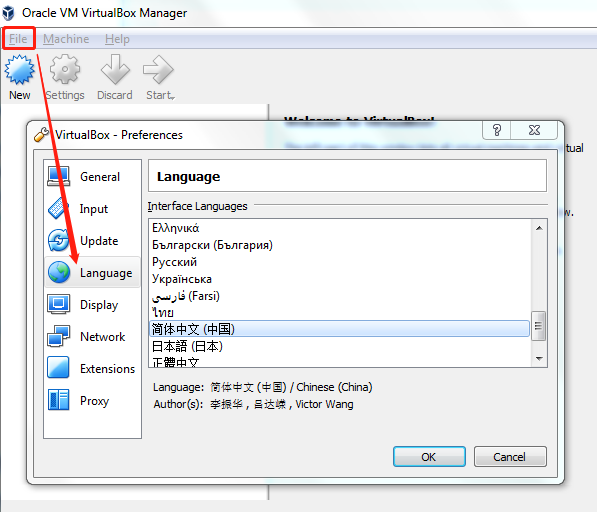
Task: Open the Proxy preferences page
Action: (93, 400)
